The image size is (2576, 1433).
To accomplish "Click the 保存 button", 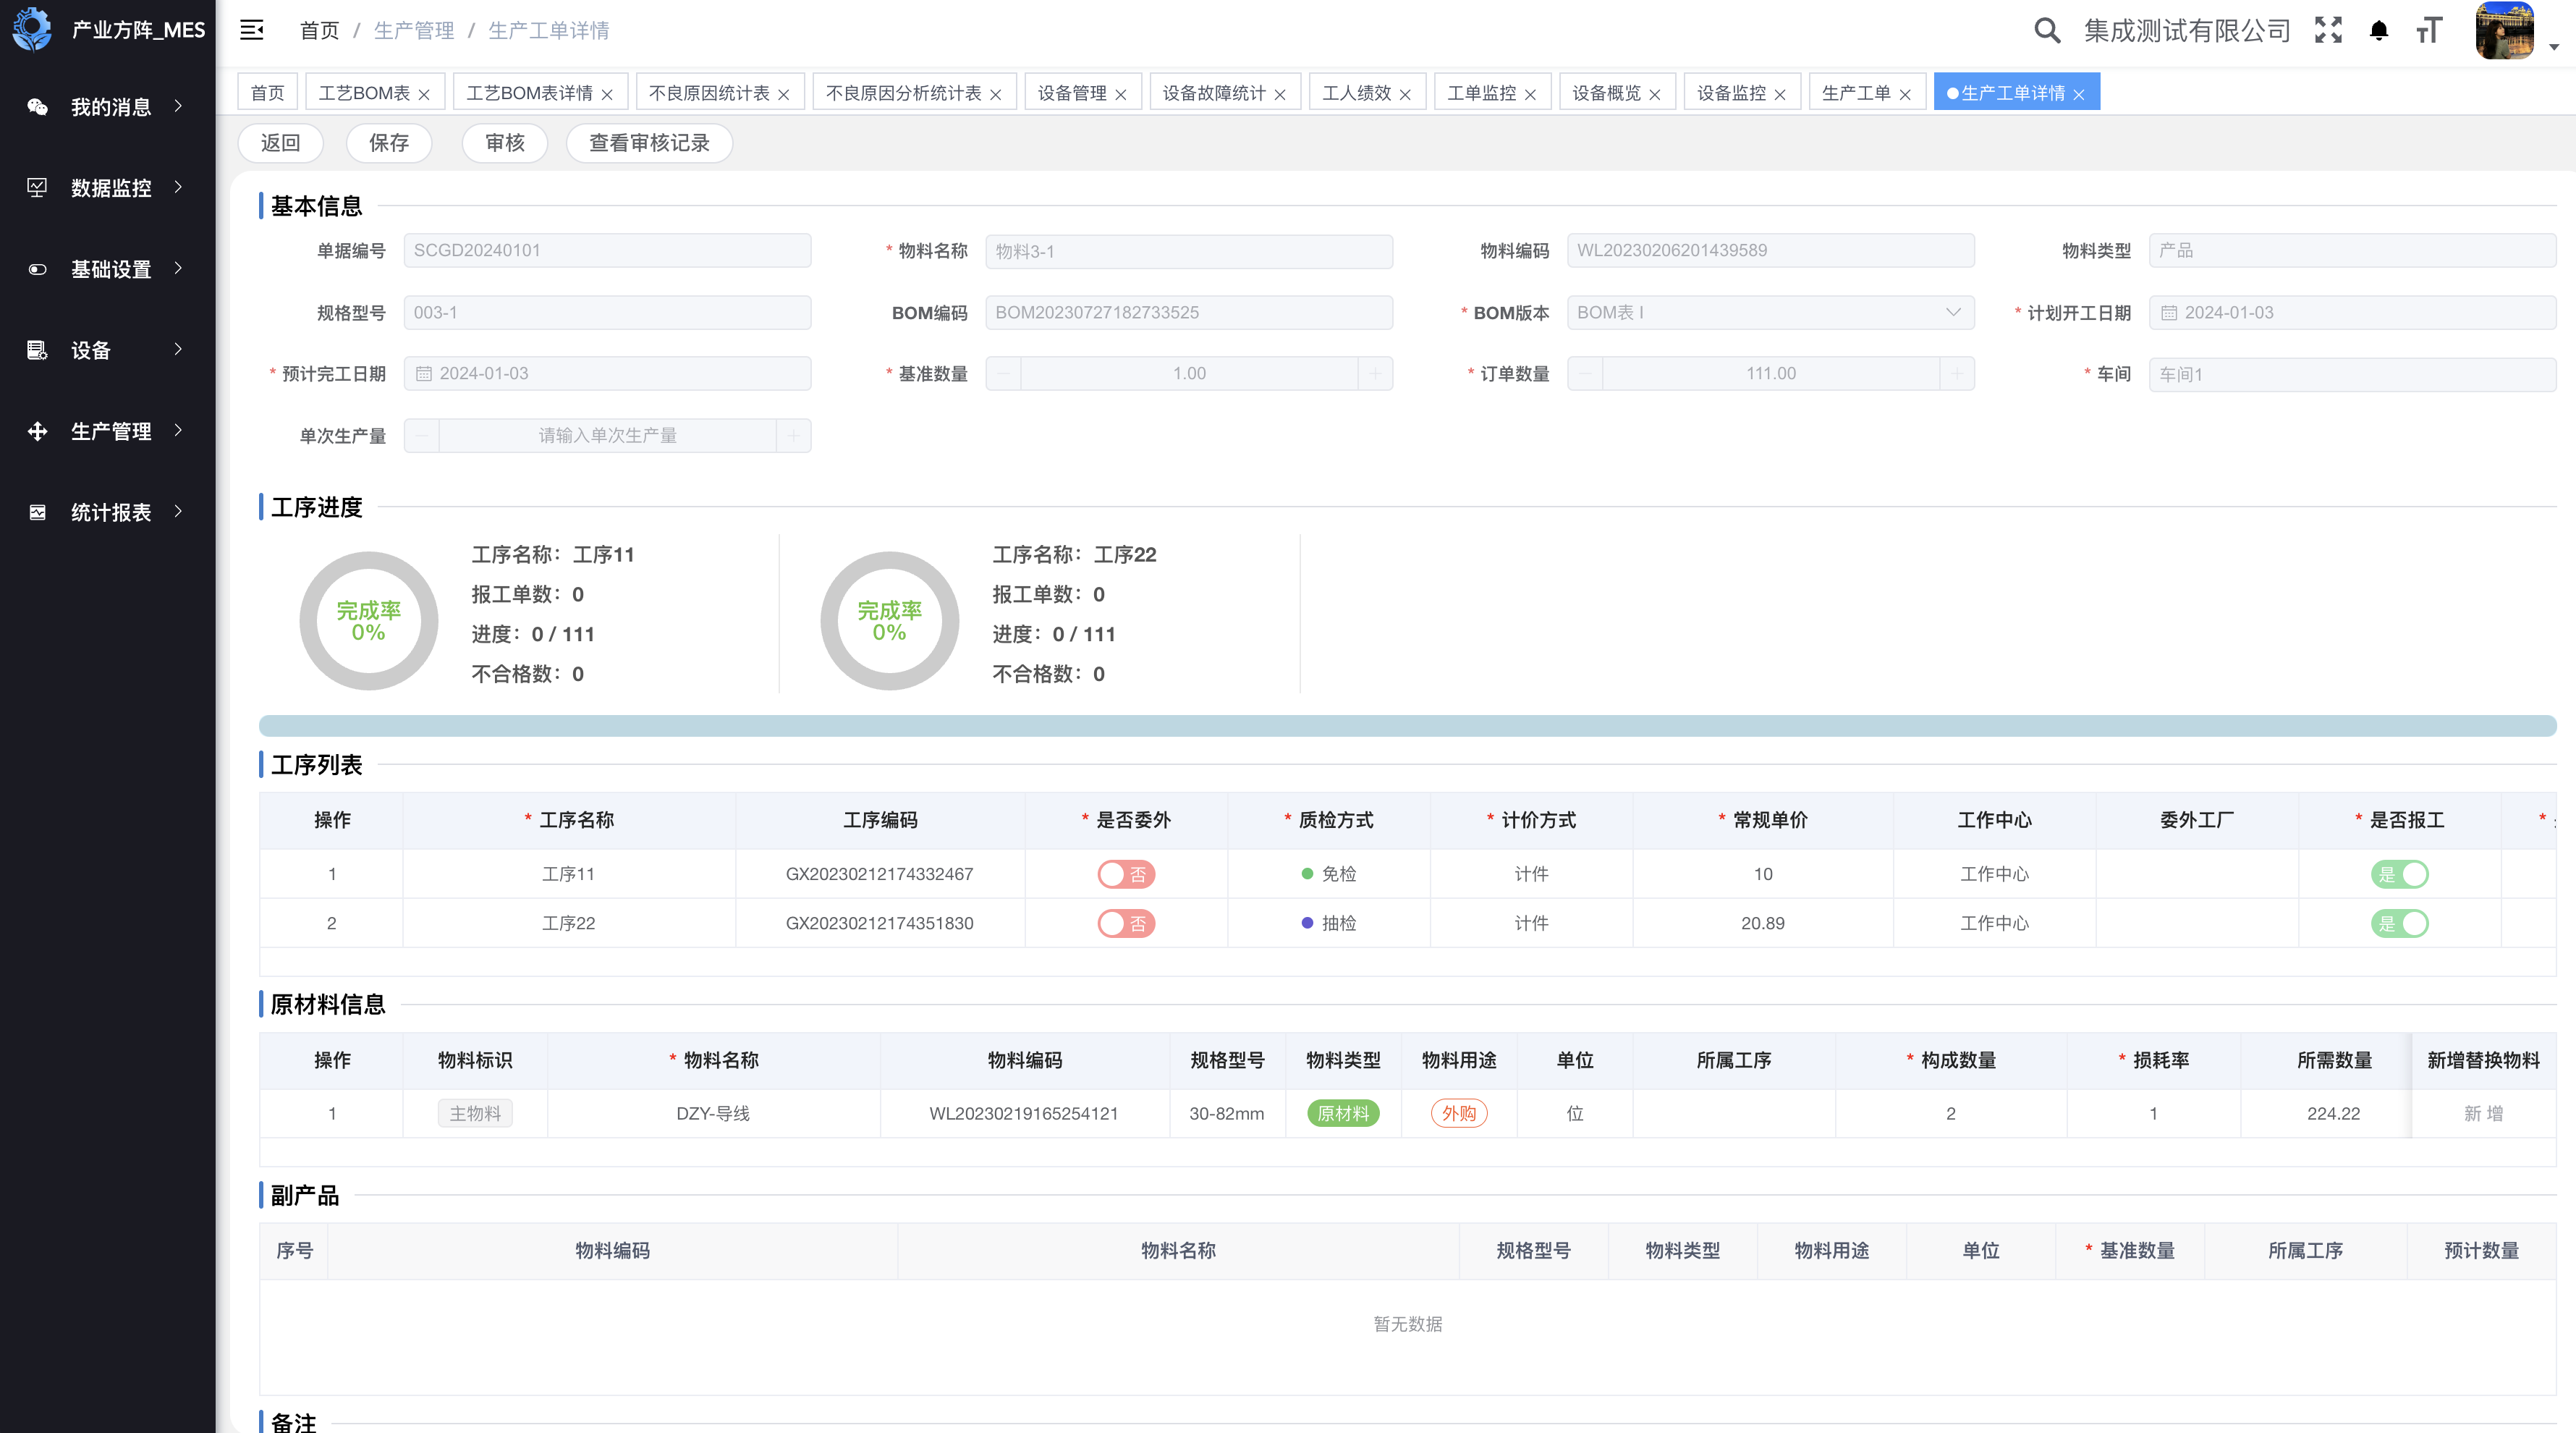I will (x=389, y=143).
